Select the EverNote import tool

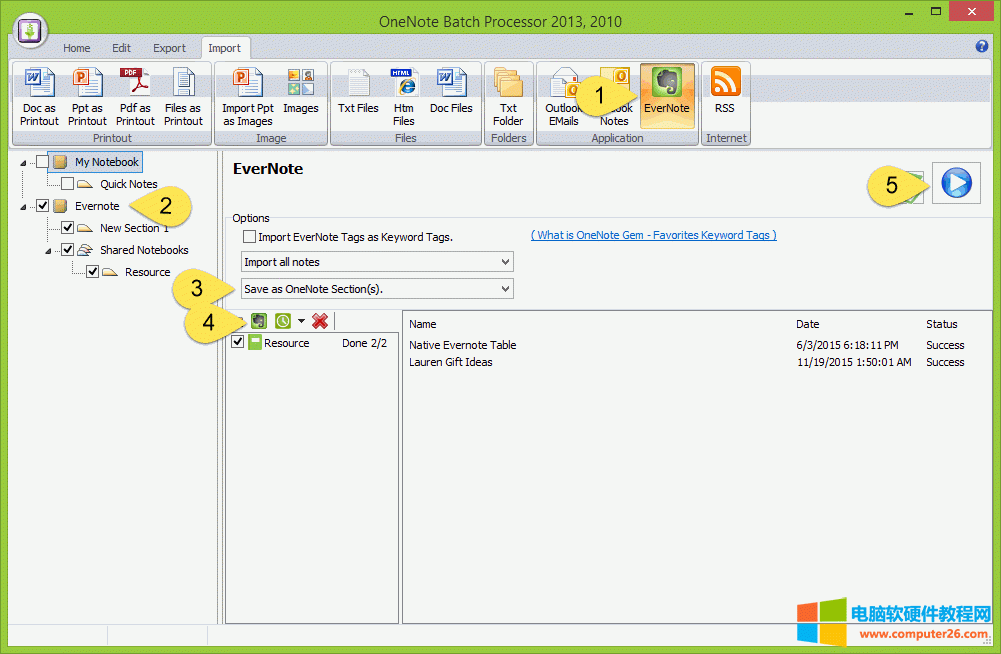(667, 95)
